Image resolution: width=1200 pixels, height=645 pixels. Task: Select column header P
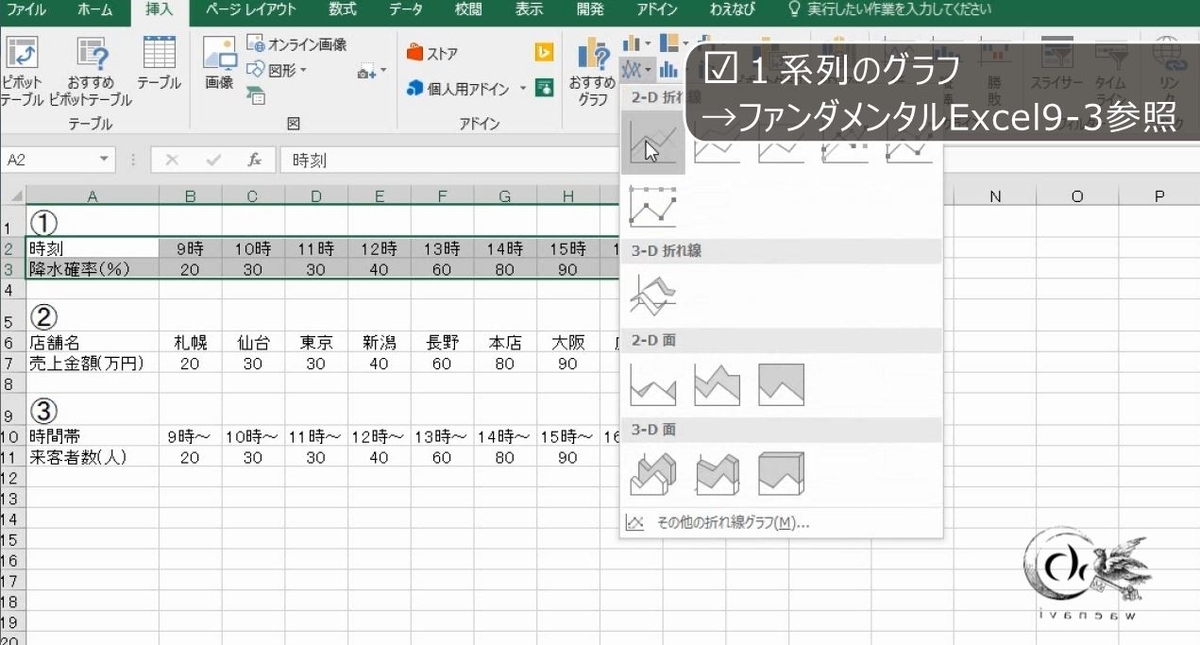[1159, 197]
